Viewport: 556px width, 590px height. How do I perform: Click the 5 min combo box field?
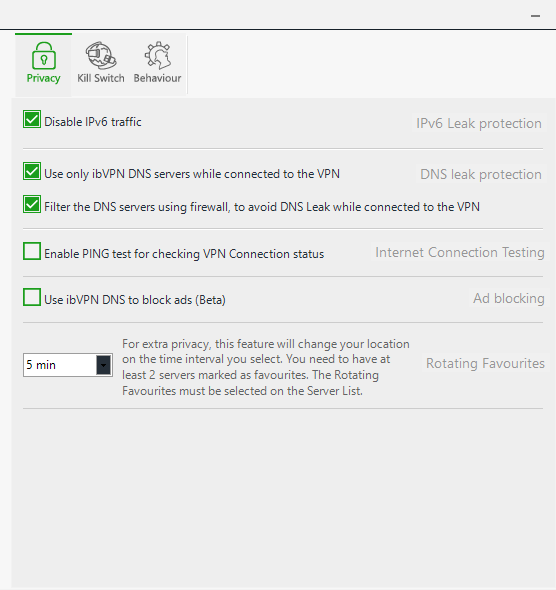point(68,365)
